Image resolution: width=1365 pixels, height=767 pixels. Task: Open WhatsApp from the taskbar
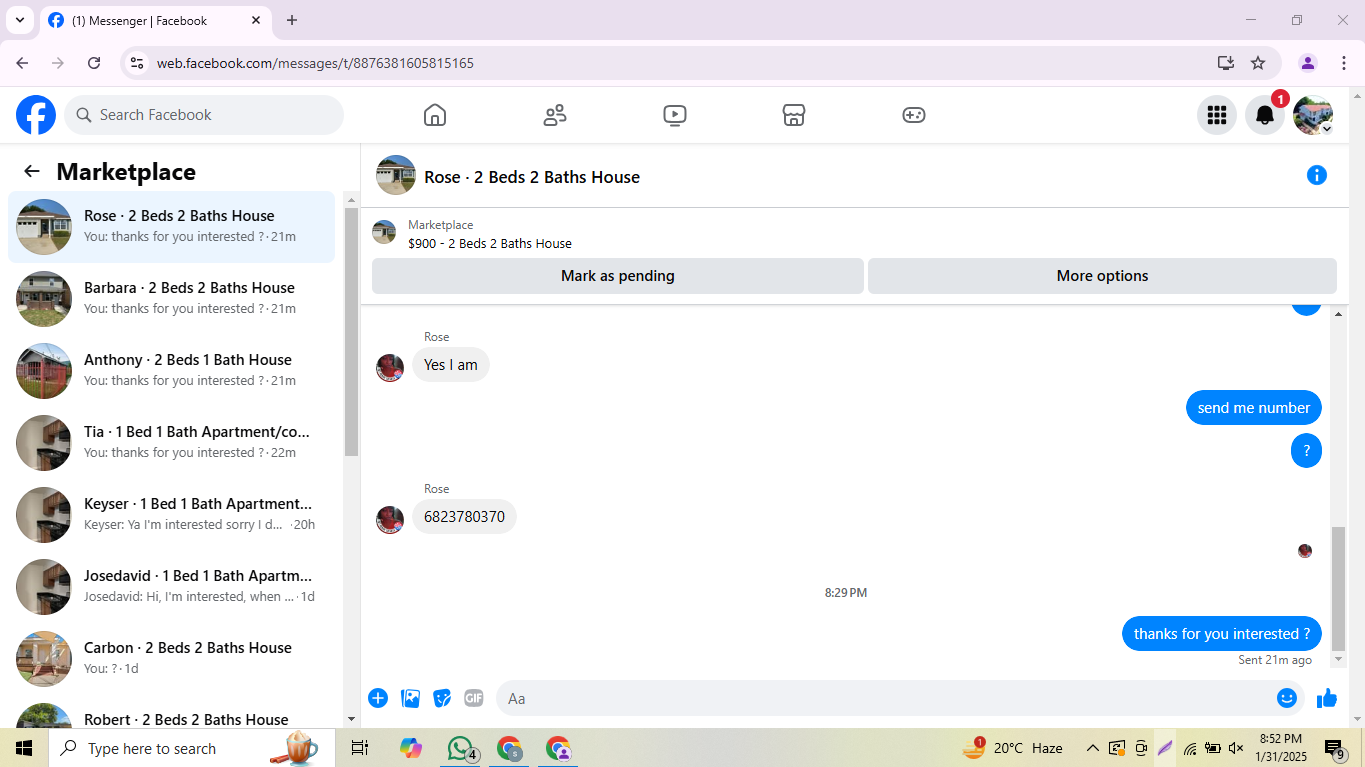[x=460, y=748]
